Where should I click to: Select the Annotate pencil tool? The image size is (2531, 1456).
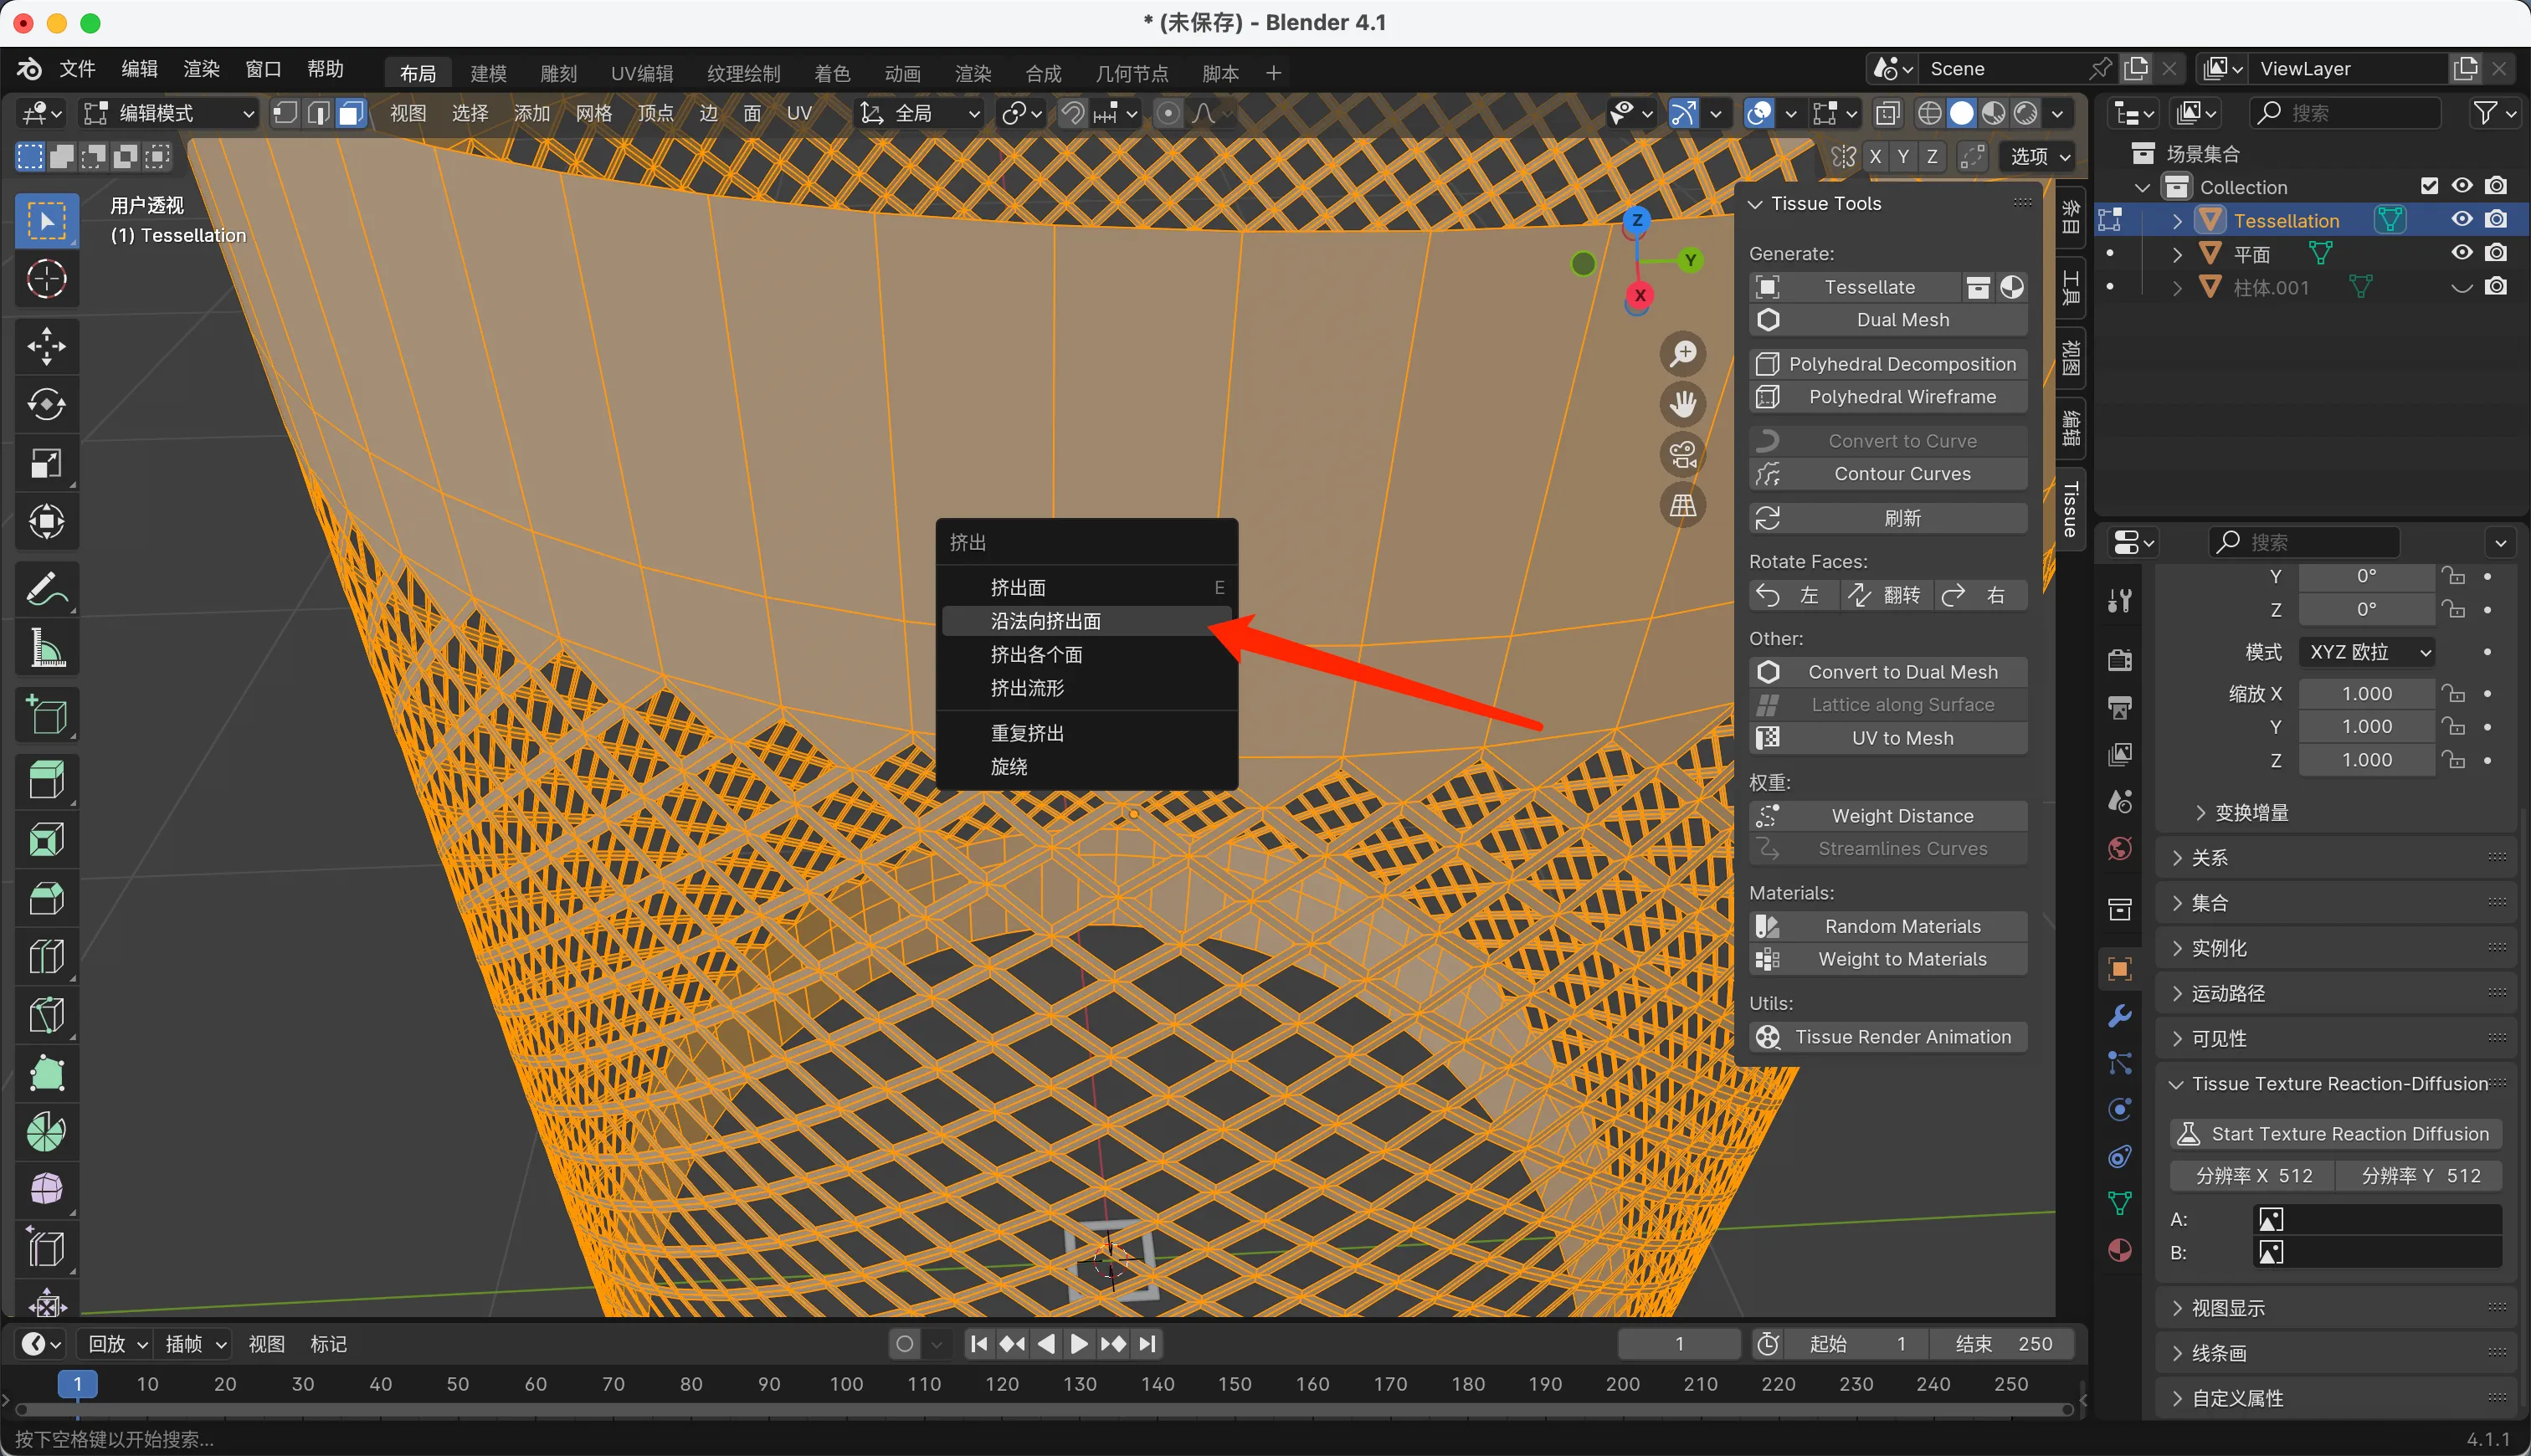pyautogui.click(x=46, y=590)
